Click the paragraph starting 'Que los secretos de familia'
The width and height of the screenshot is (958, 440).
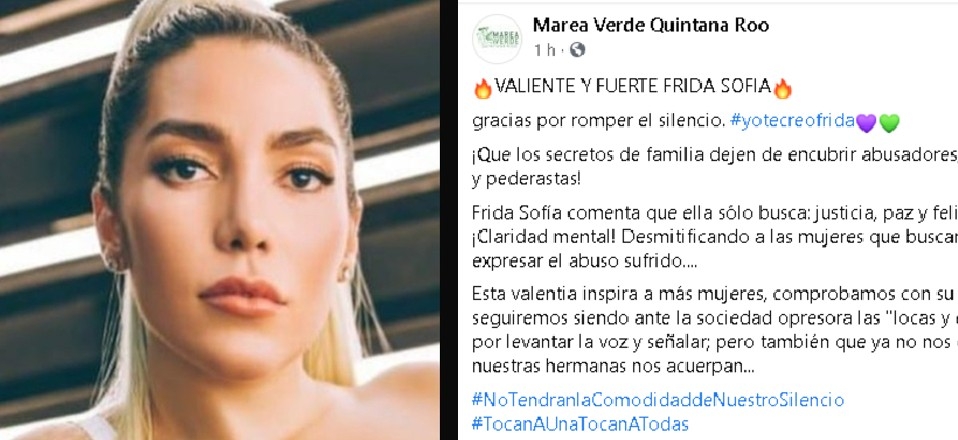point(715,167)
